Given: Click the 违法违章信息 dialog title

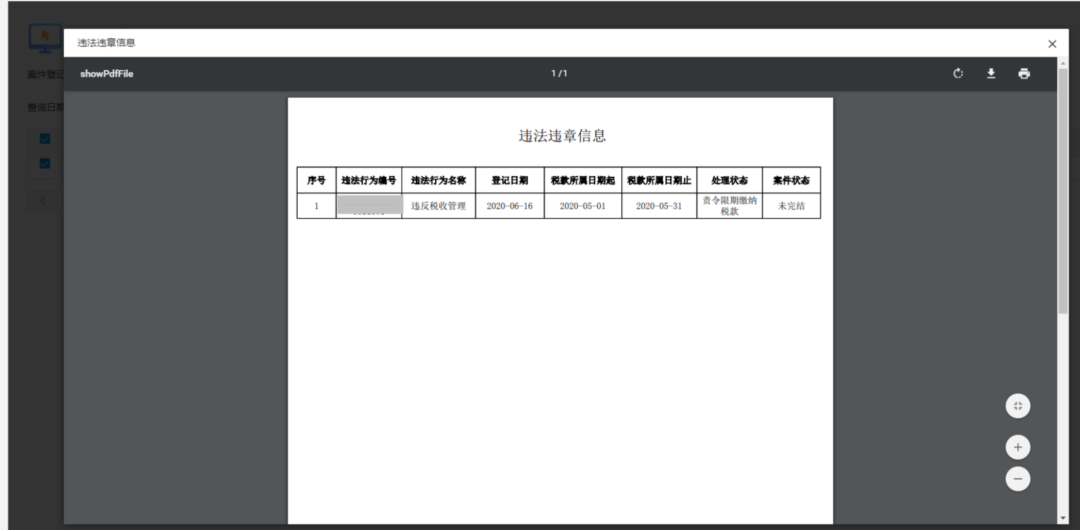Looking at the screenshot, I should point(107,43).
